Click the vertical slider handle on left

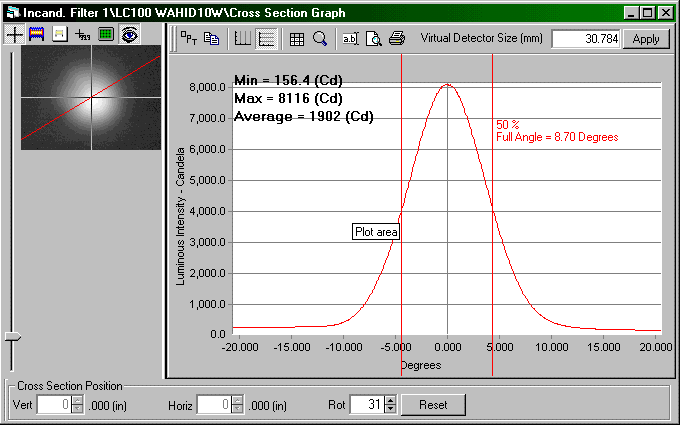[12, 338]
